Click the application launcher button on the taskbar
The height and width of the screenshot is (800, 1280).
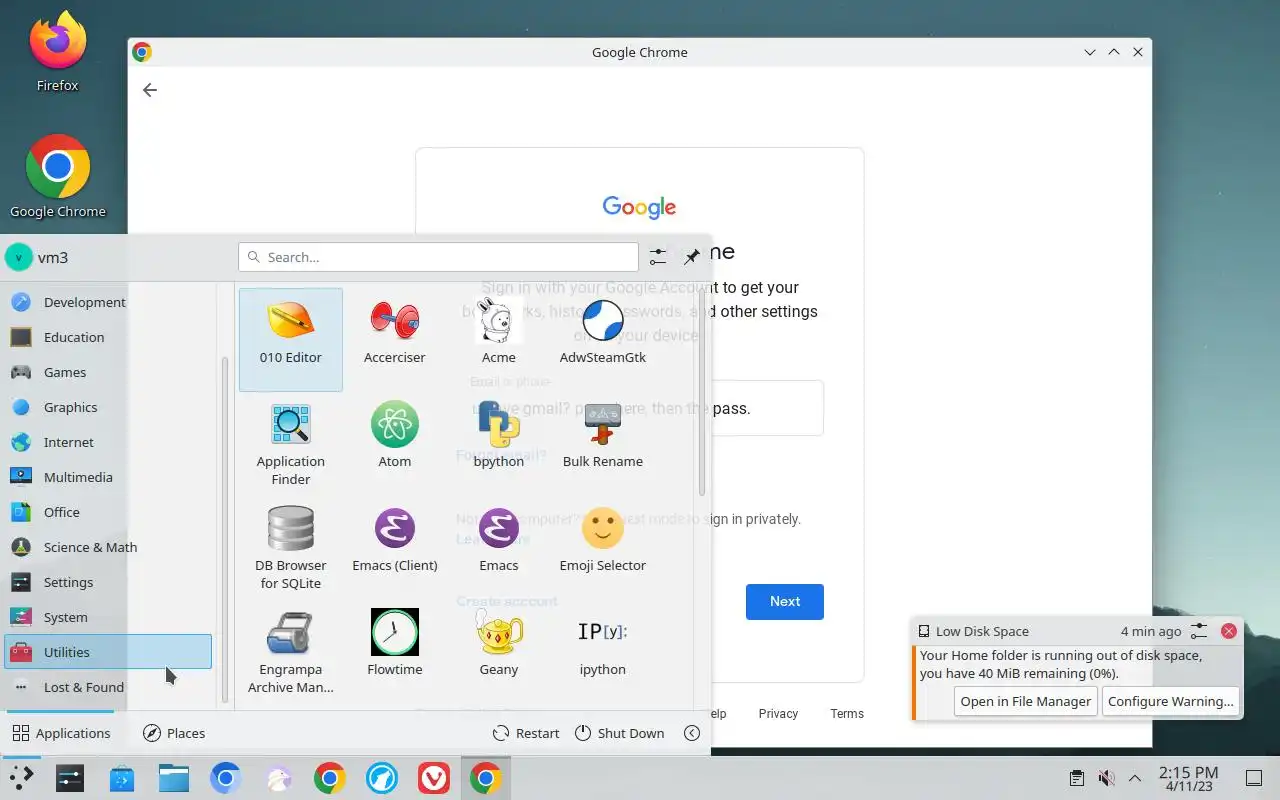(x=20, y=778)
